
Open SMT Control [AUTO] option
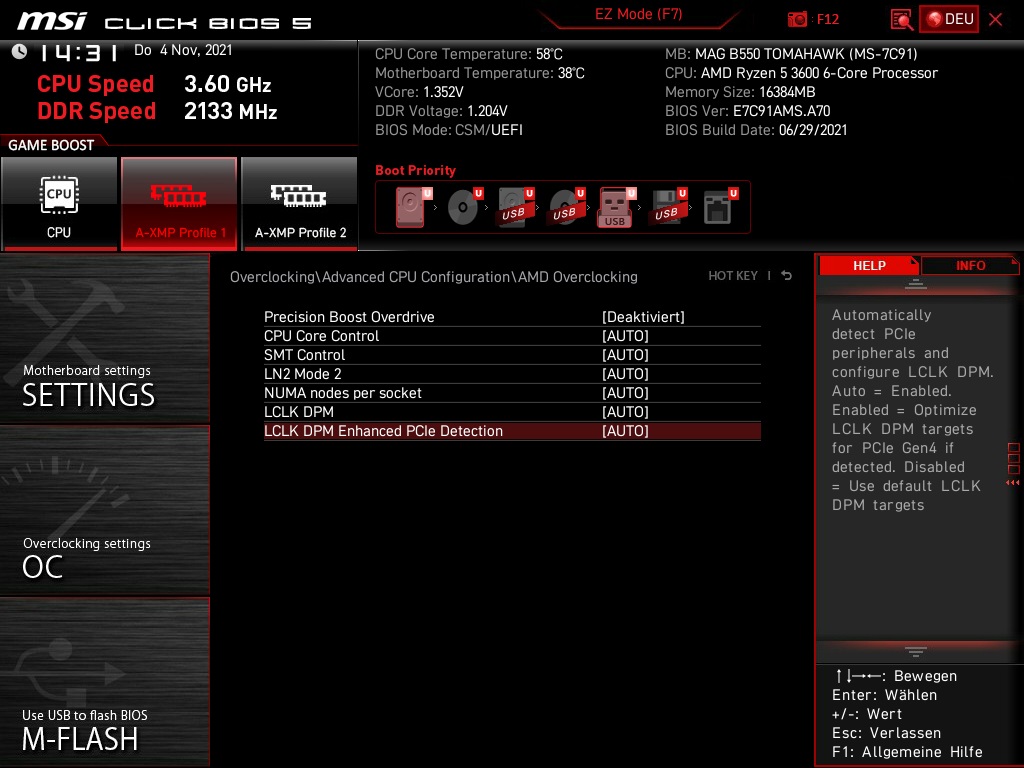click(625, 355)
